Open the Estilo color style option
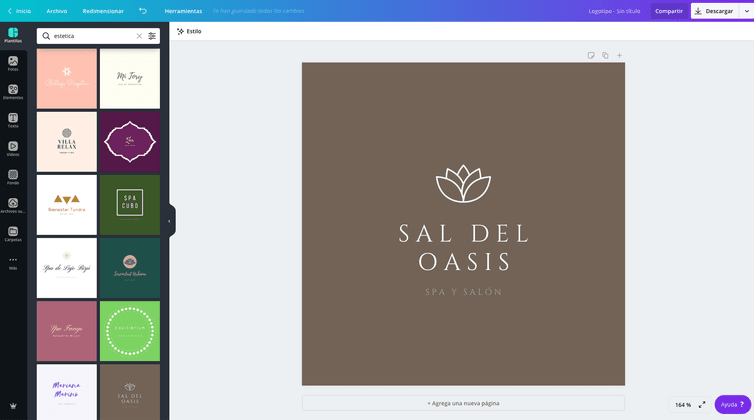The width and height of the screenshot is (754, 420). (x=189, y=31)
